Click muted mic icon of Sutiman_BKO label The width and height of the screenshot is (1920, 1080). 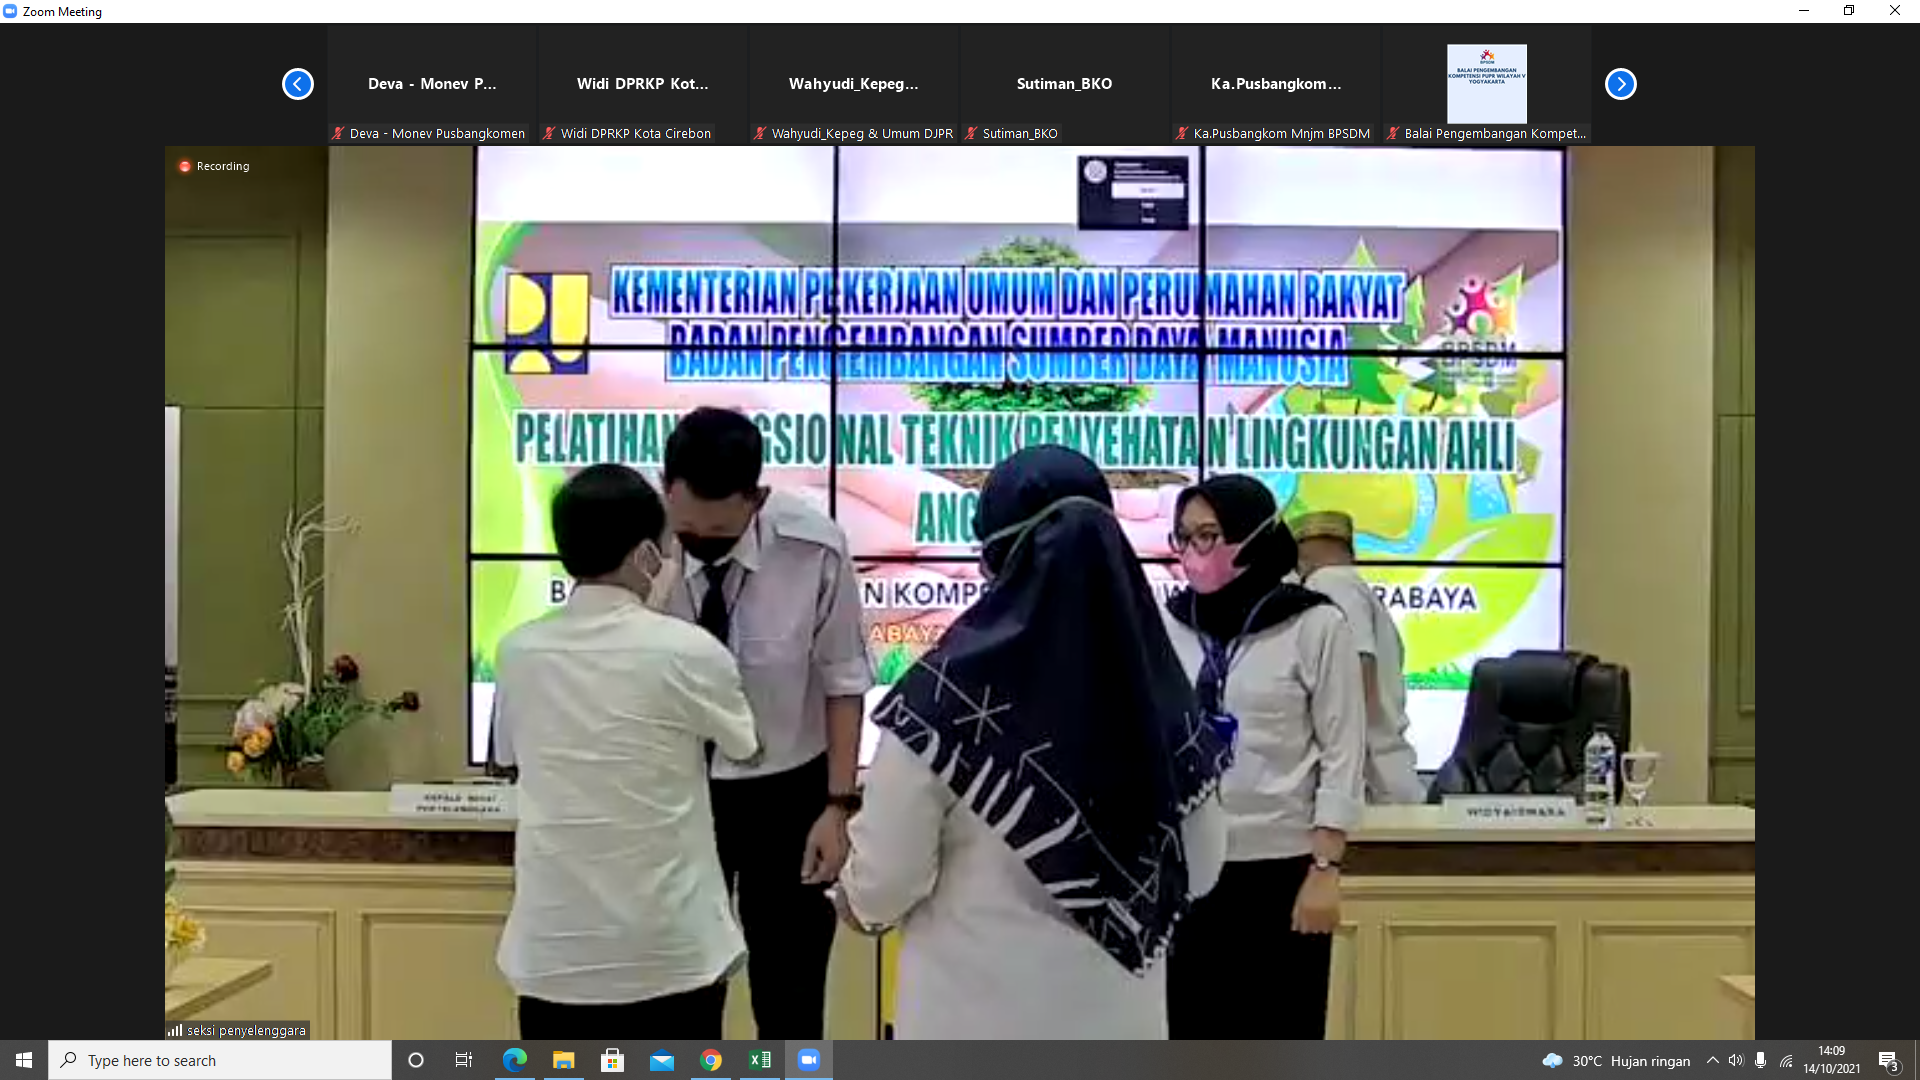point(971,133)
